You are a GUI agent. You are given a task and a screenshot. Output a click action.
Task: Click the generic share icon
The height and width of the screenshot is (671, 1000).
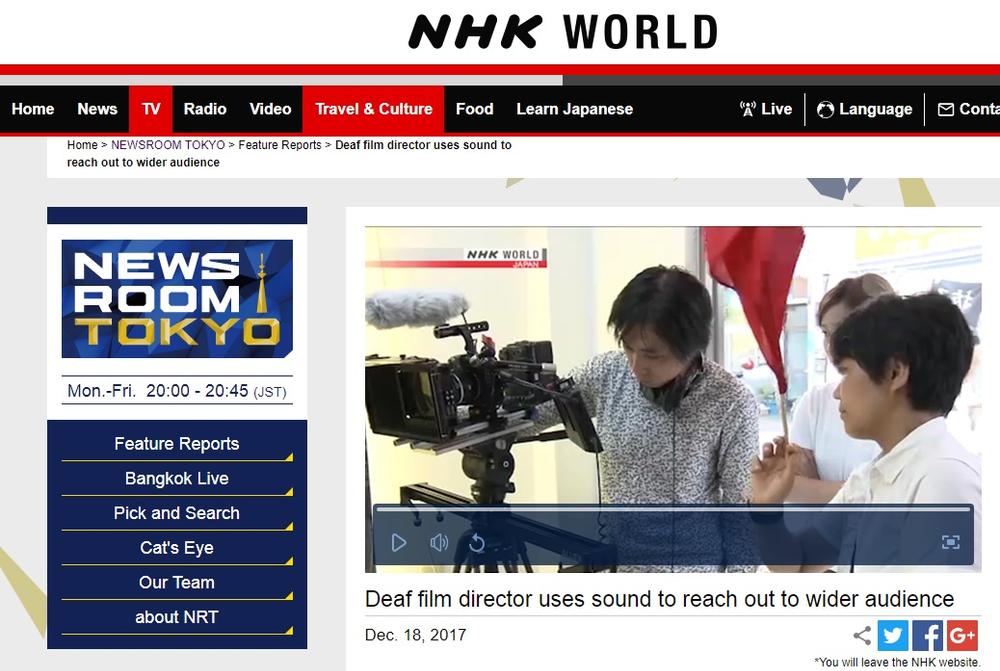tap(862, 635)
